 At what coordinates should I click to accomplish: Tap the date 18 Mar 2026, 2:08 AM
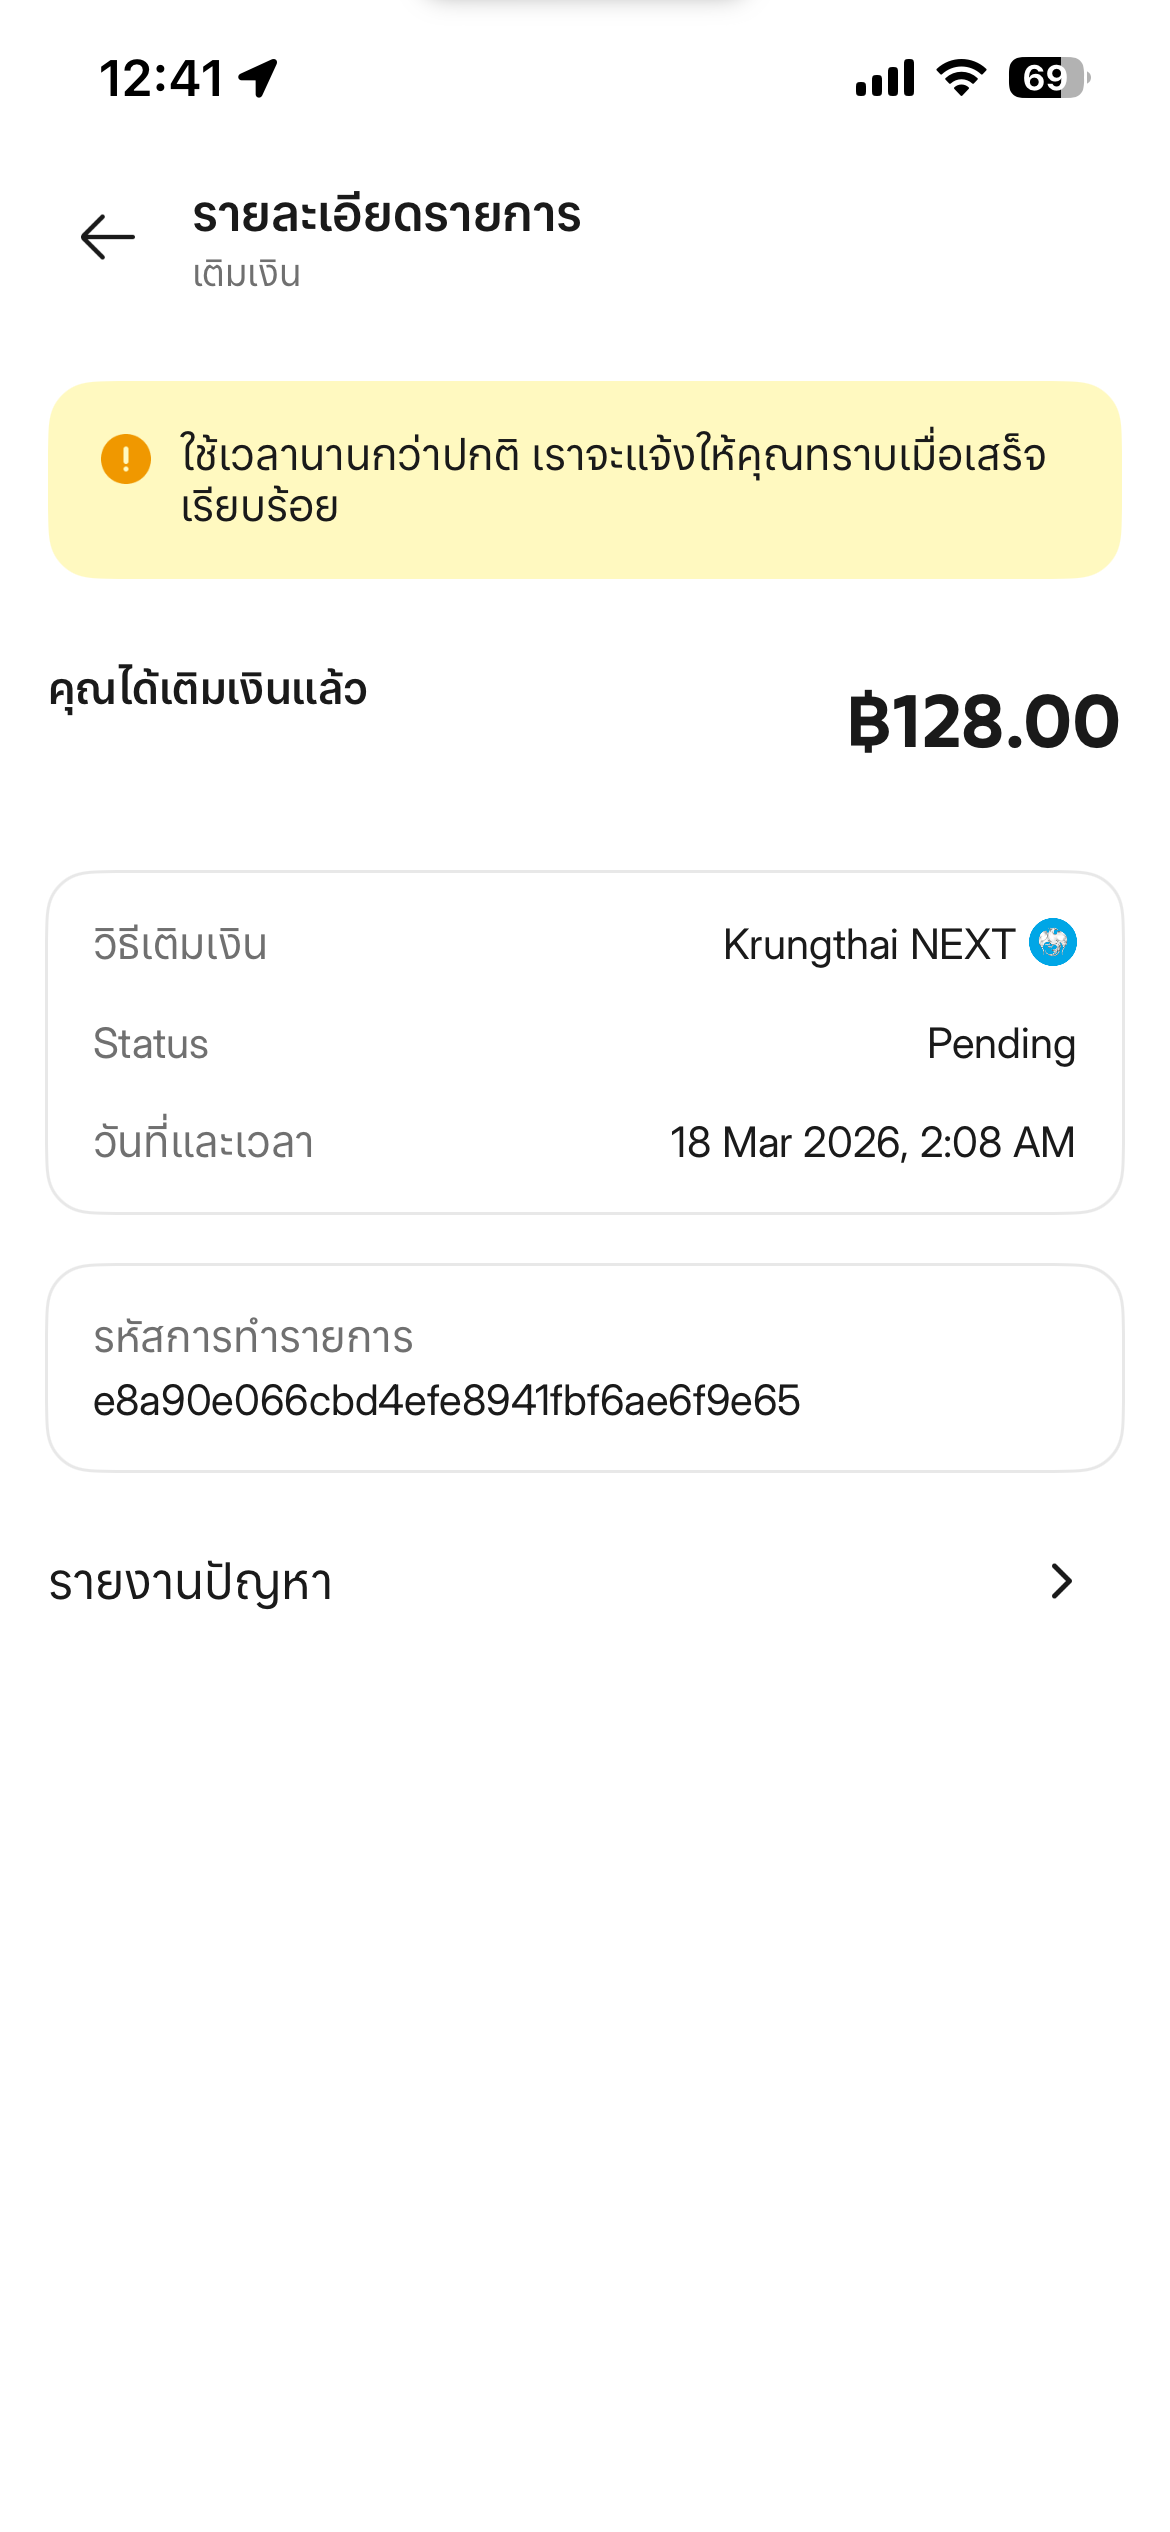[872, 1142]
